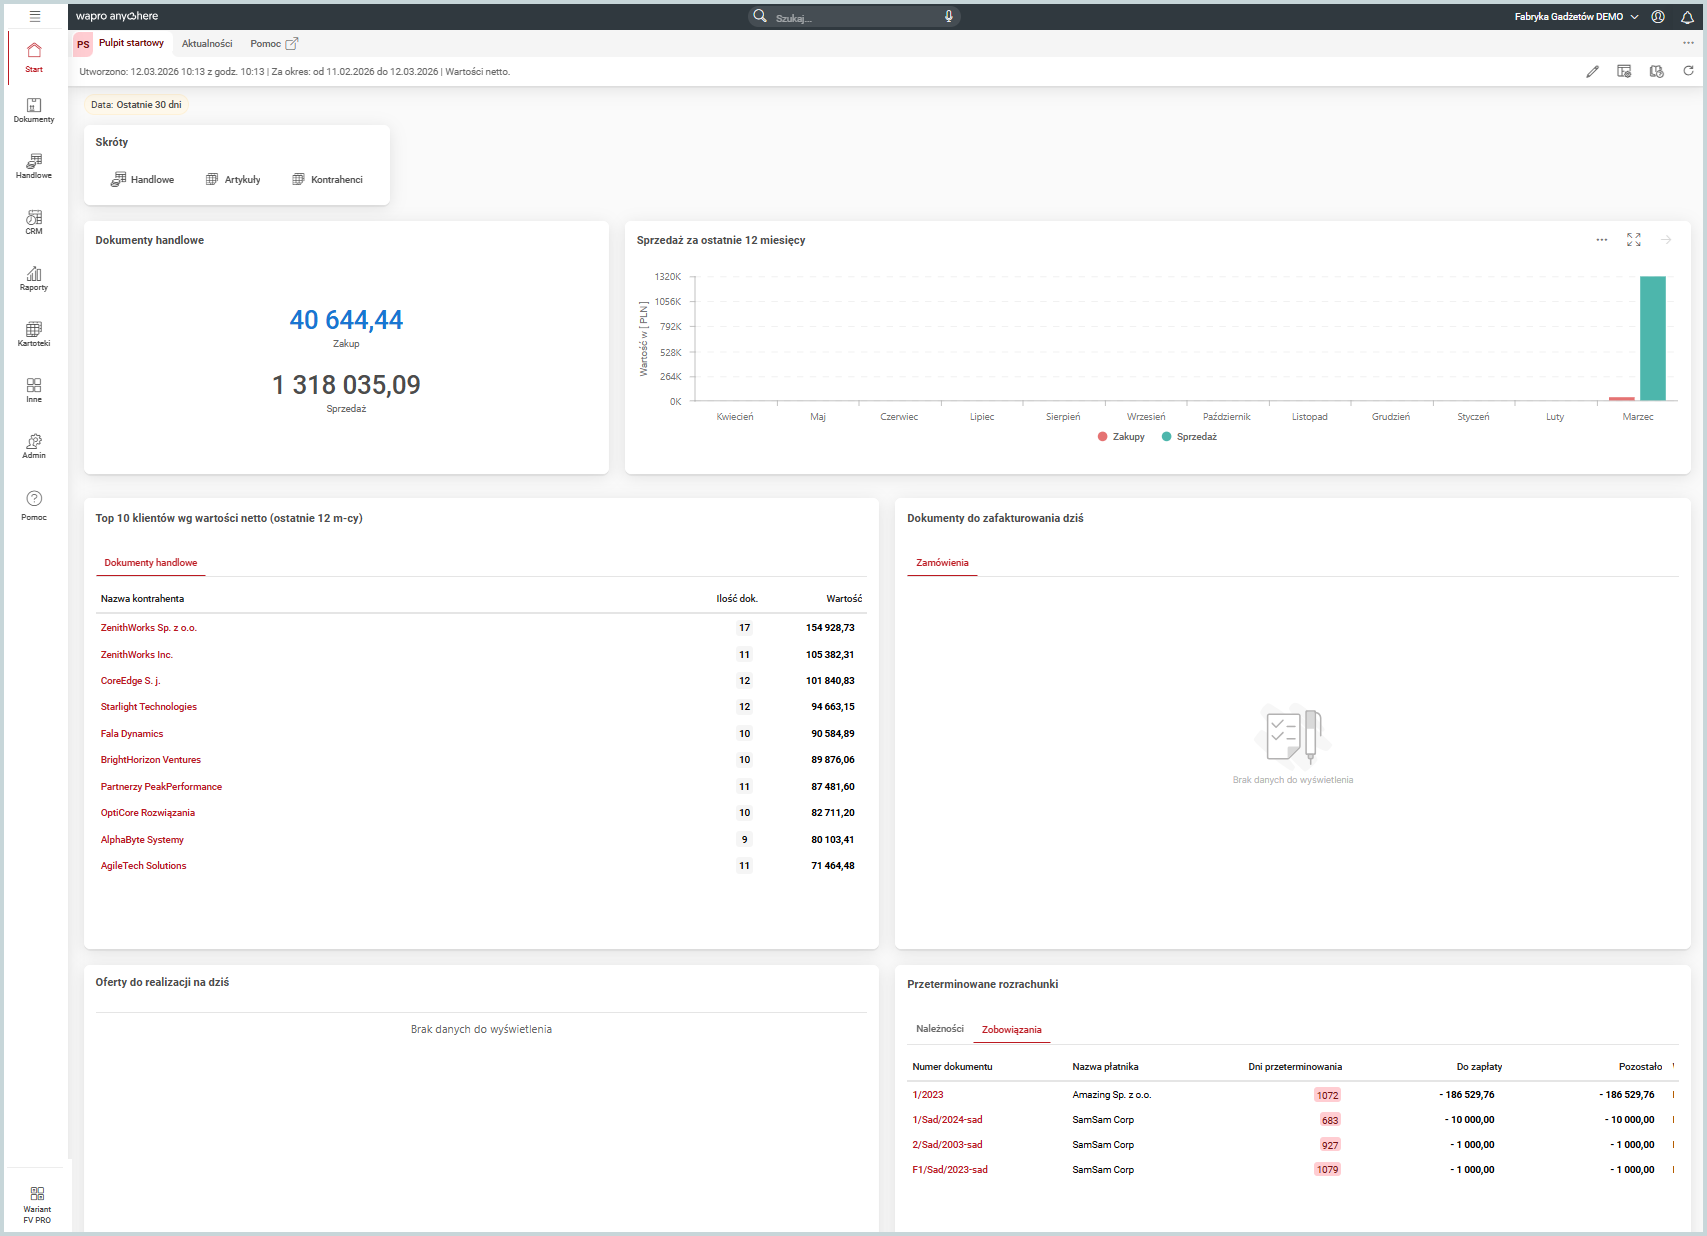Activate voice search microphone
Viewport: 1707px width, 1236px height.
[x=948, y=16]
